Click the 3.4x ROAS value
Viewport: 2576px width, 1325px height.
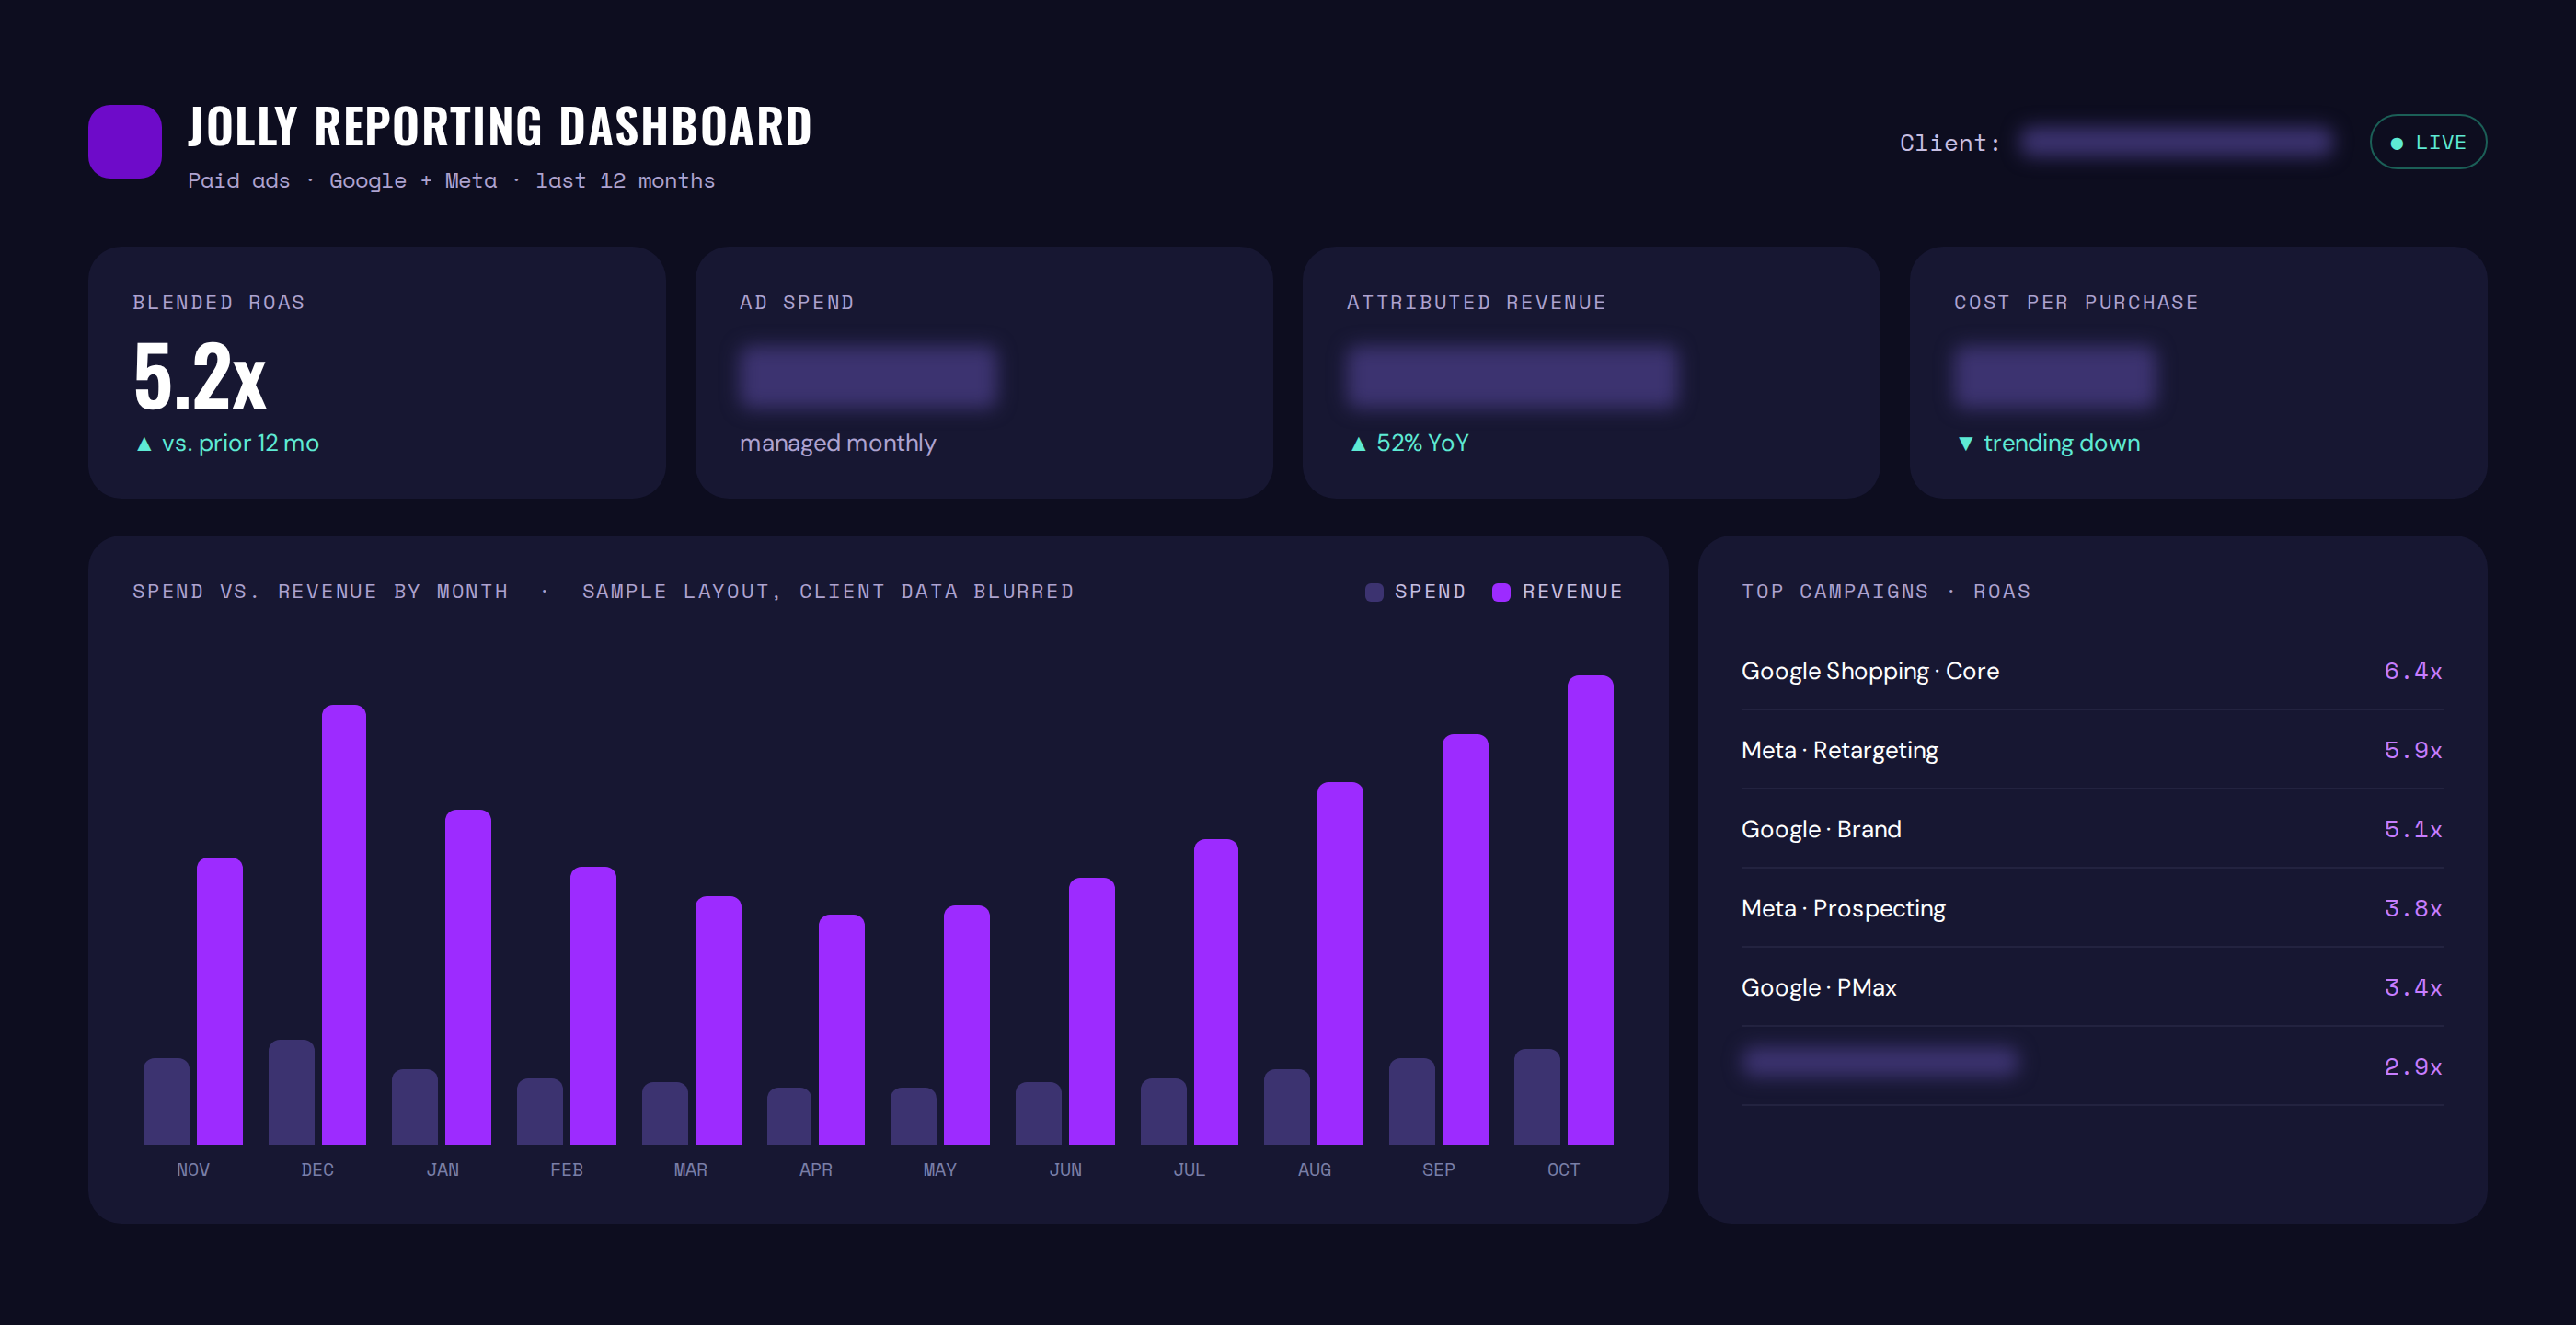(2413, 987)
